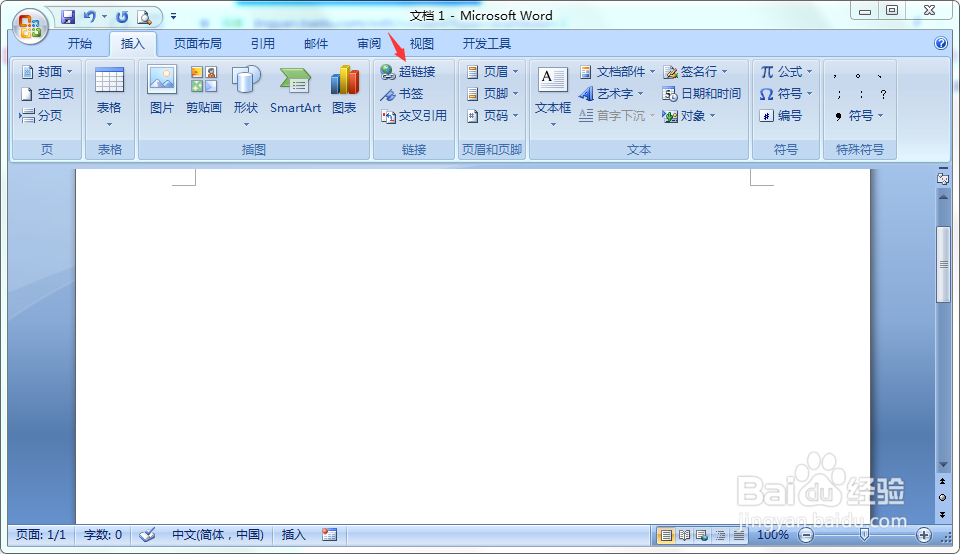Screen dimensions: 960x554
Task: Switch to Full Screen Reading view
Action: 684,536
